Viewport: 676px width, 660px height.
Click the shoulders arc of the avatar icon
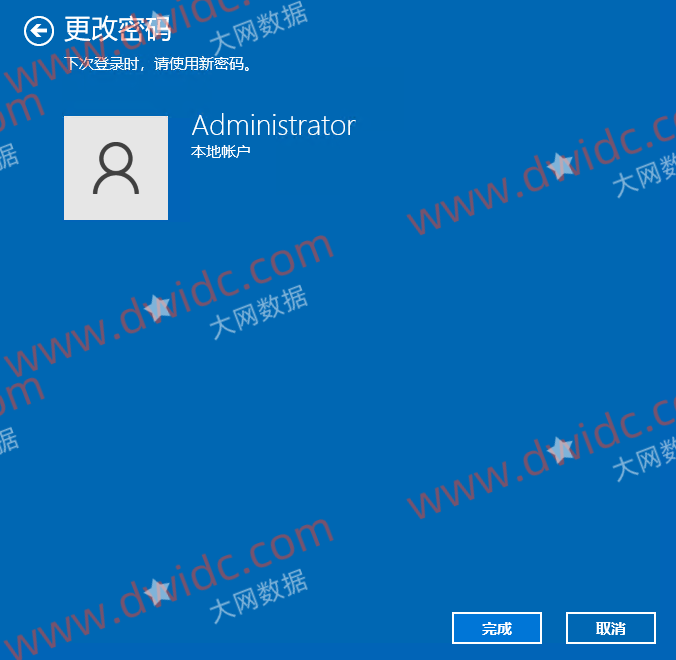click(116, 183)
